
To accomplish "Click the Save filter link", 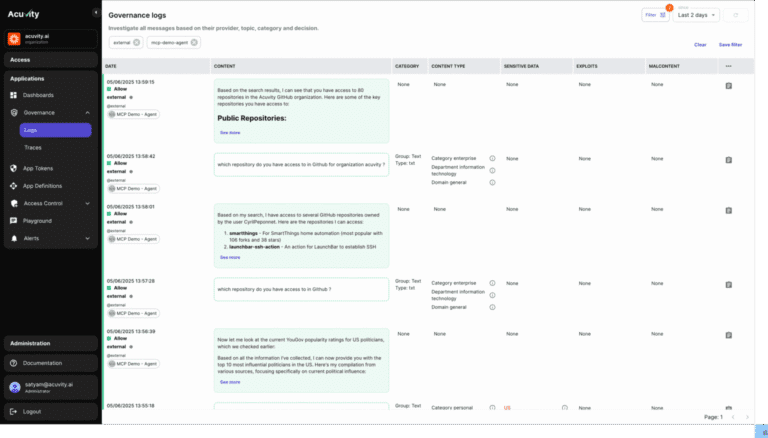I will 730,44.
